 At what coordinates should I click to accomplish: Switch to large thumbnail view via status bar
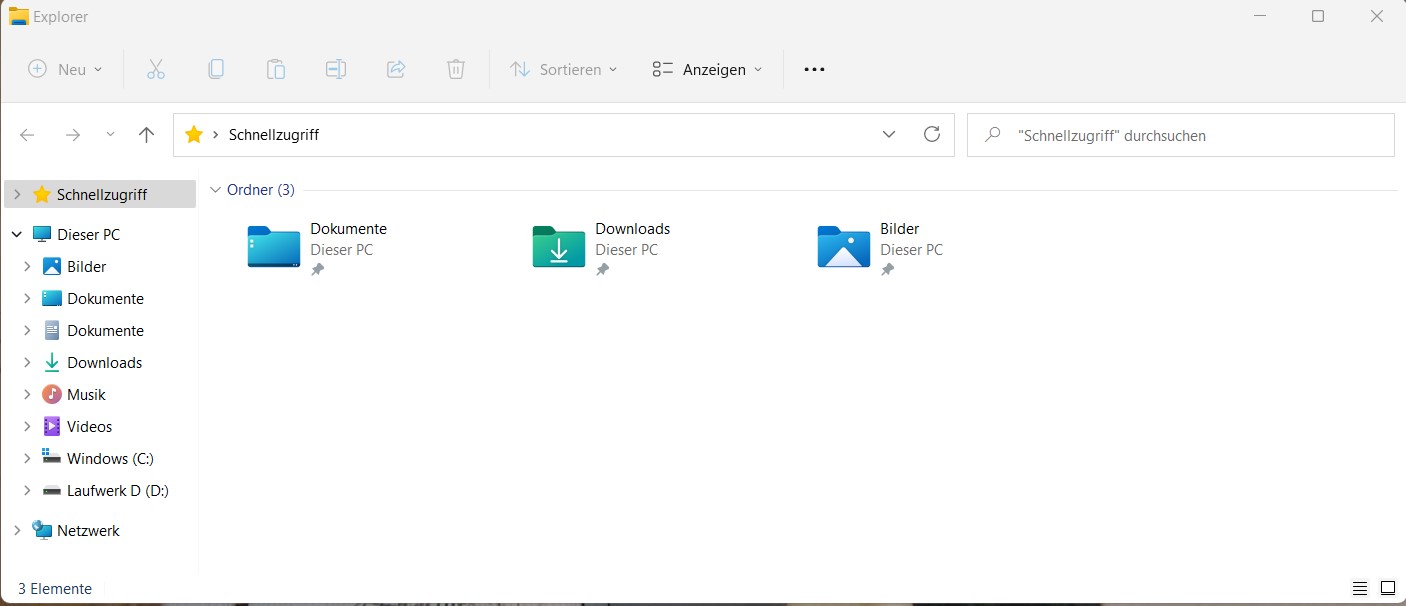click(x=1386, y=588)
